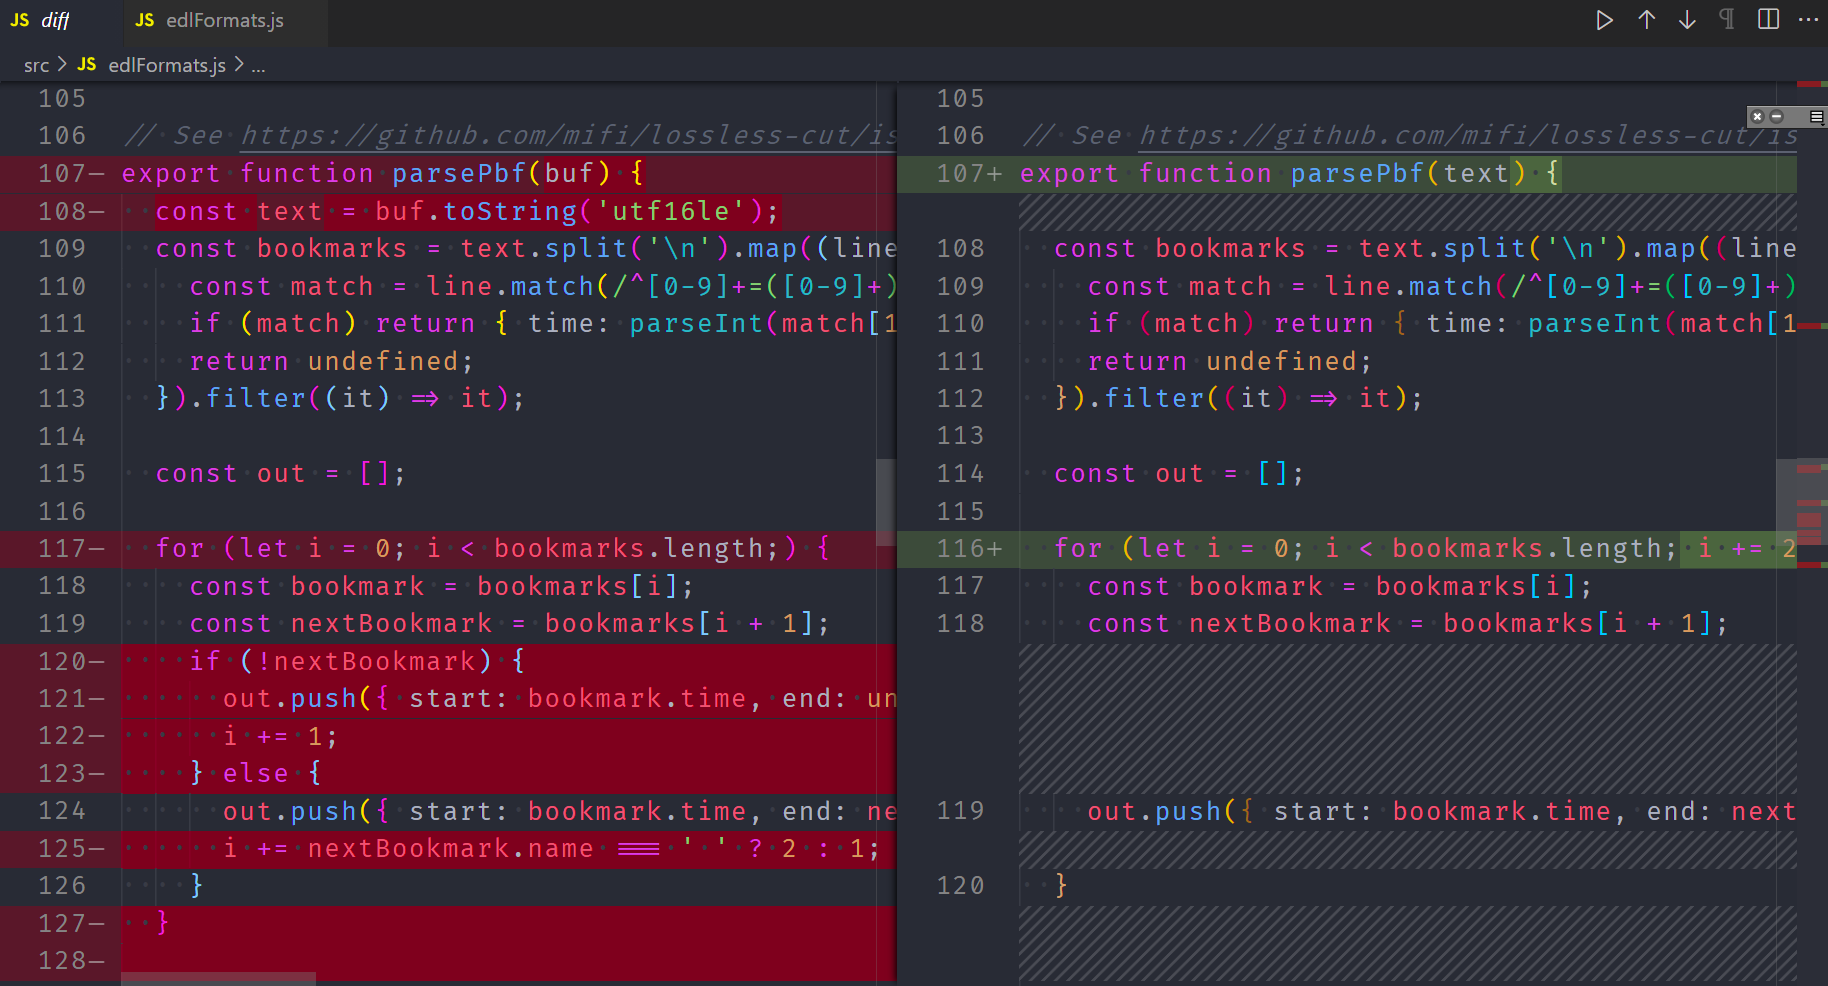Screen dimensions: 1828x986
Task: Click the JS icon on the edlFormats.js tab
Action: pyautogui.click(x=143, y=19)
